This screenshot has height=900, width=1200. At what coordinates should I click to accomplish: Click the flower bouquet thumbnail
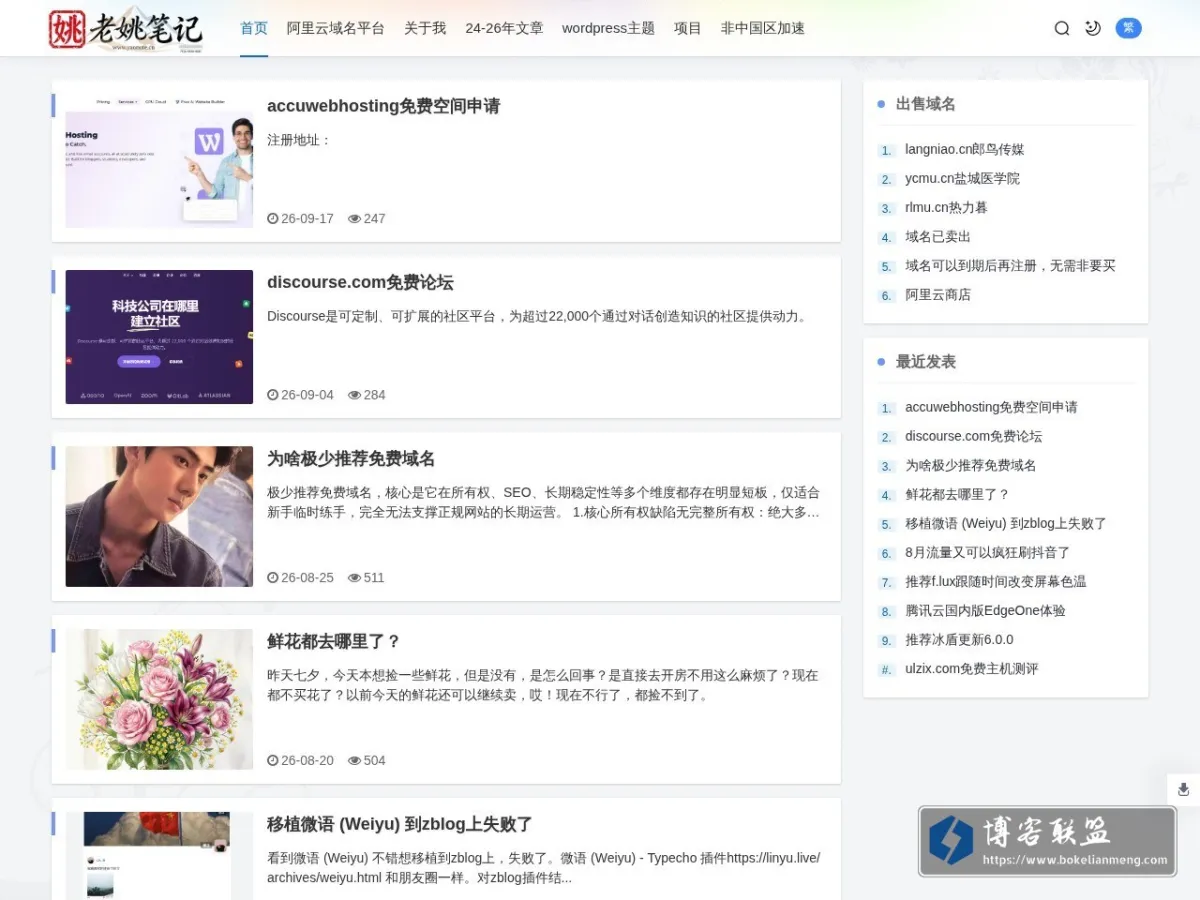[159, 699]
